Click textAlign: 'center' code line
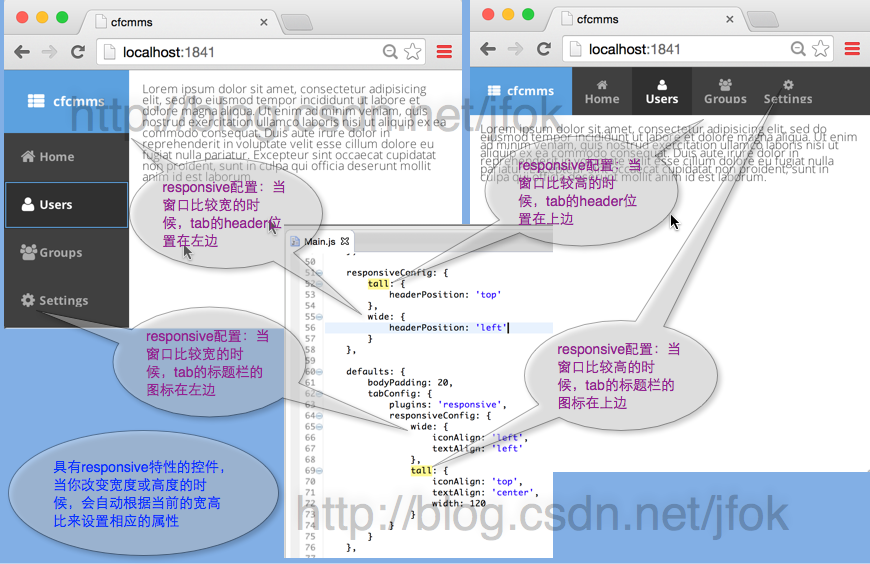This screenshot has height=564, width=870. coord(485,492)
